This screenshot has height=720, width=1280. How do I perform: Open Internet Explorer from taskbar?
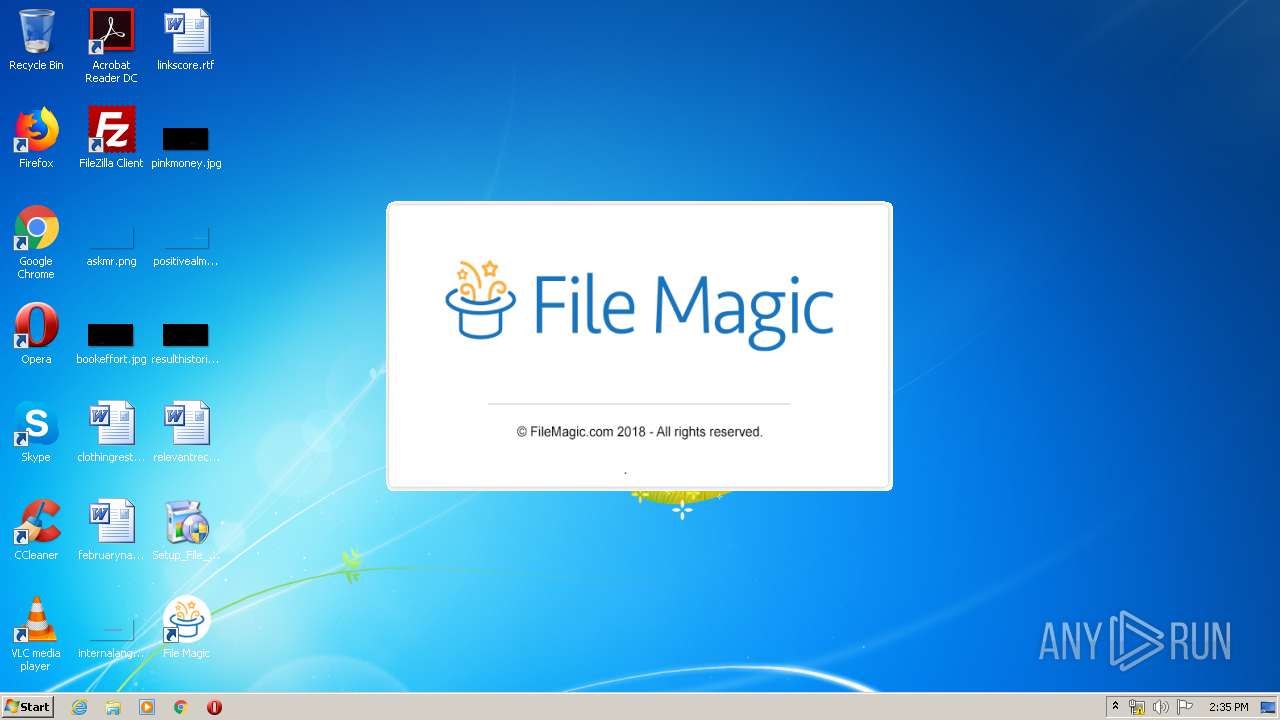(x=79, y=707)
